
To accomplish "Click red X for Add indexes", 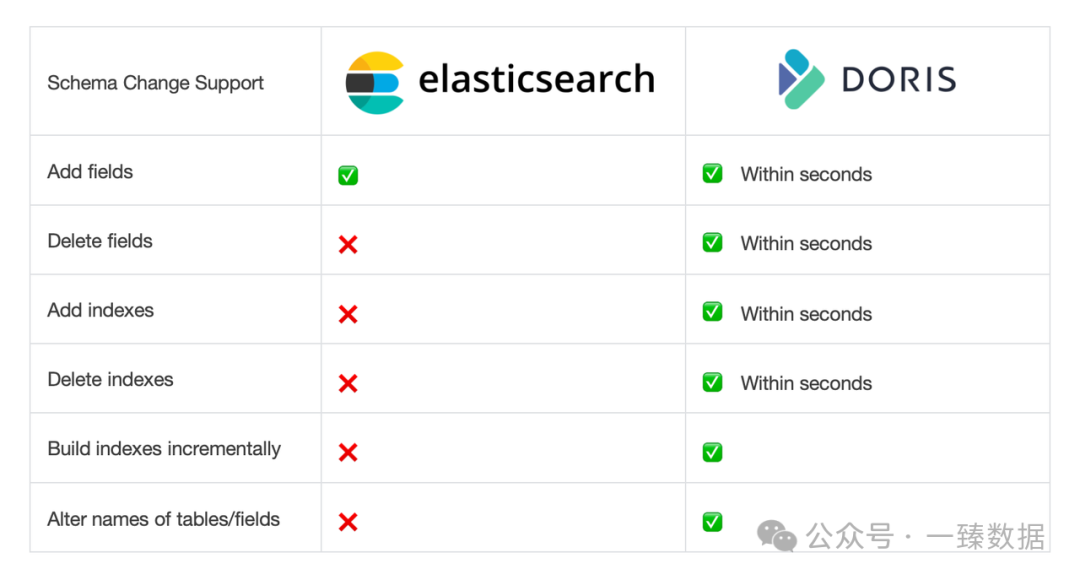I will (348, 314).
